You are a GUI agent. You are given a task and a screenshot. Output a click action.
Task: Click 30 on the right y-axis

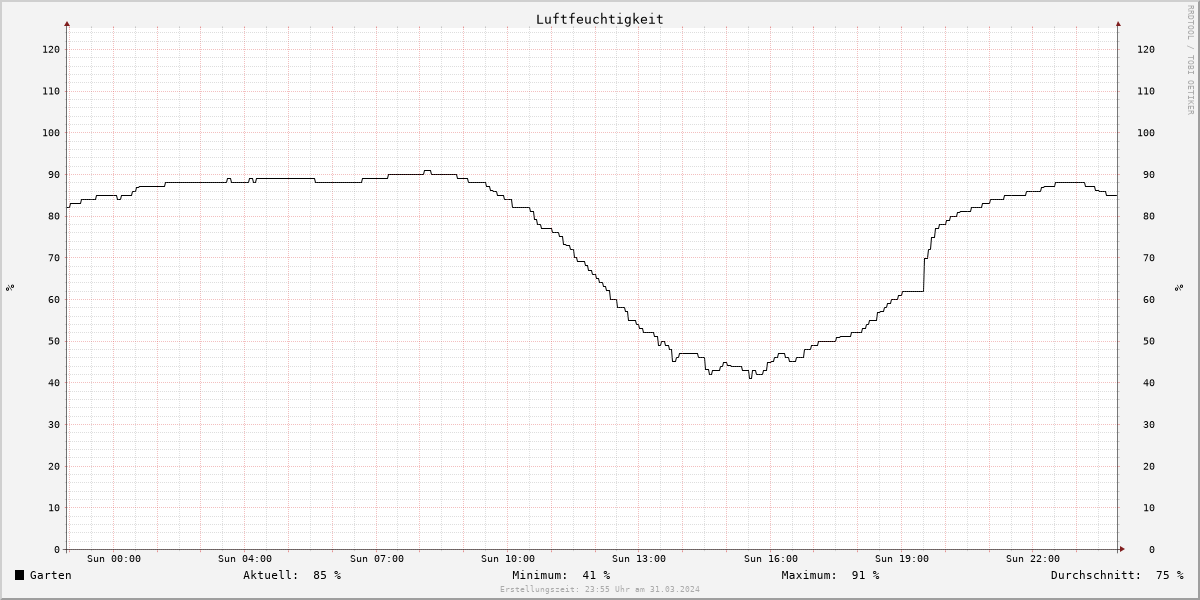pos(1149,425)
